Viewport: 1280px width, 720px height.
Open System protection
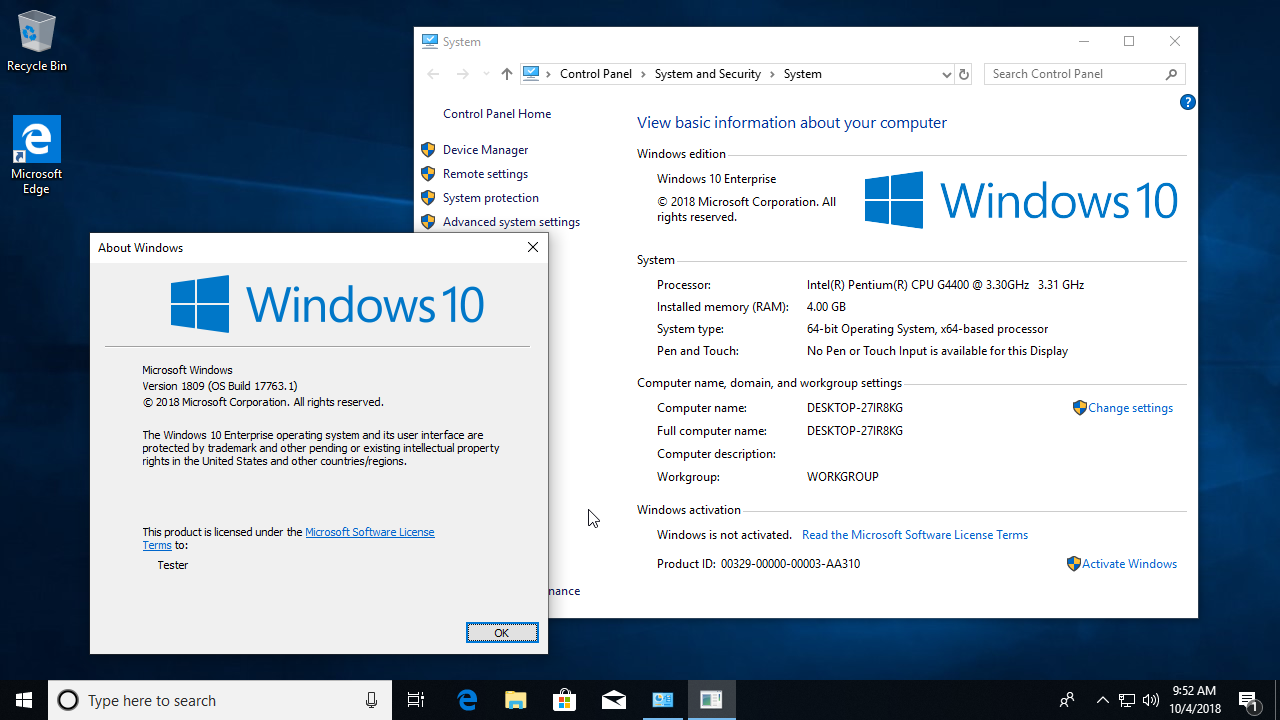tap(490, 198)
